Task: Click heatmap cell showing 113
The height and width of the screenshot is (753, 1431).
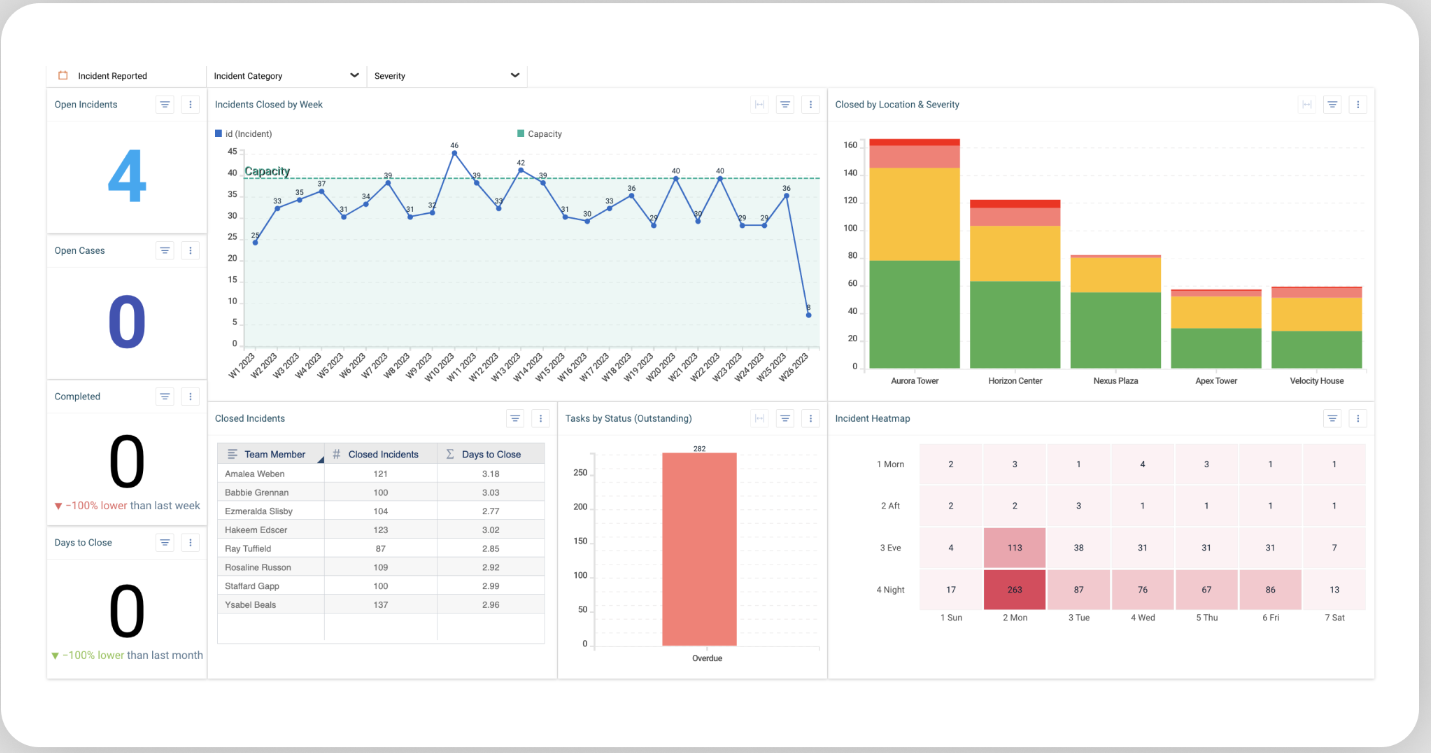Action: (1015, 548)
